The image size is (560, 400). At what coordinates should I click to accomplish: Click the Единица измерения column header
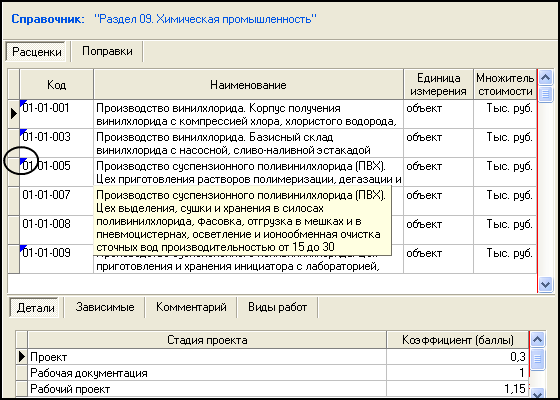438,84
